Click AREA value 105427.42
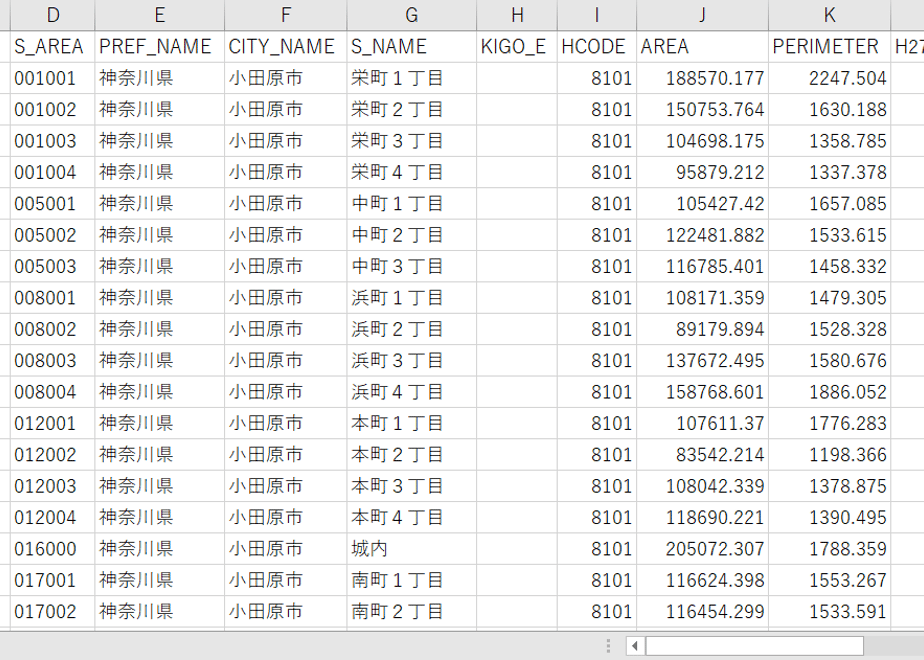The image size is (924, 660). (702, 204)
